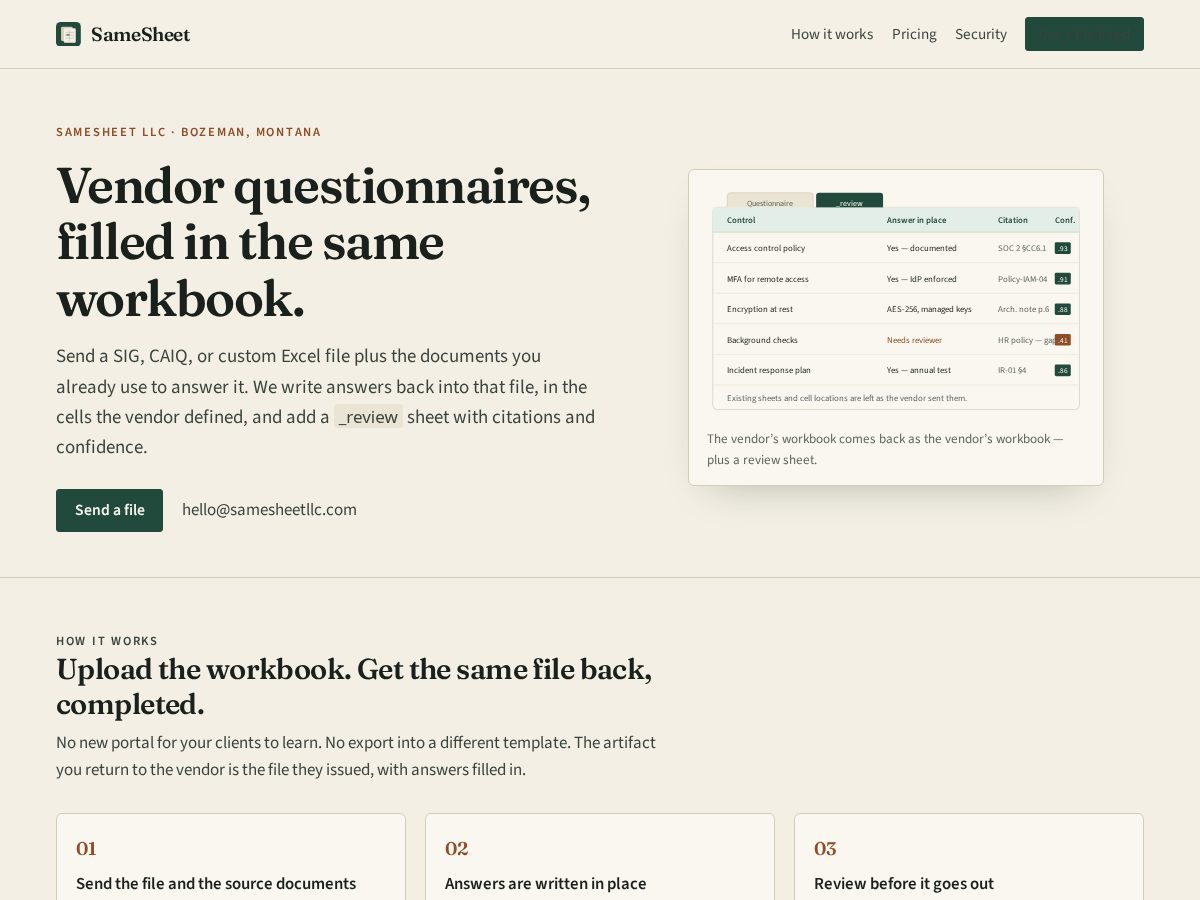1200x900 pixels.
Task: Click the Yes — annual test answer
Action: [919, 370]
